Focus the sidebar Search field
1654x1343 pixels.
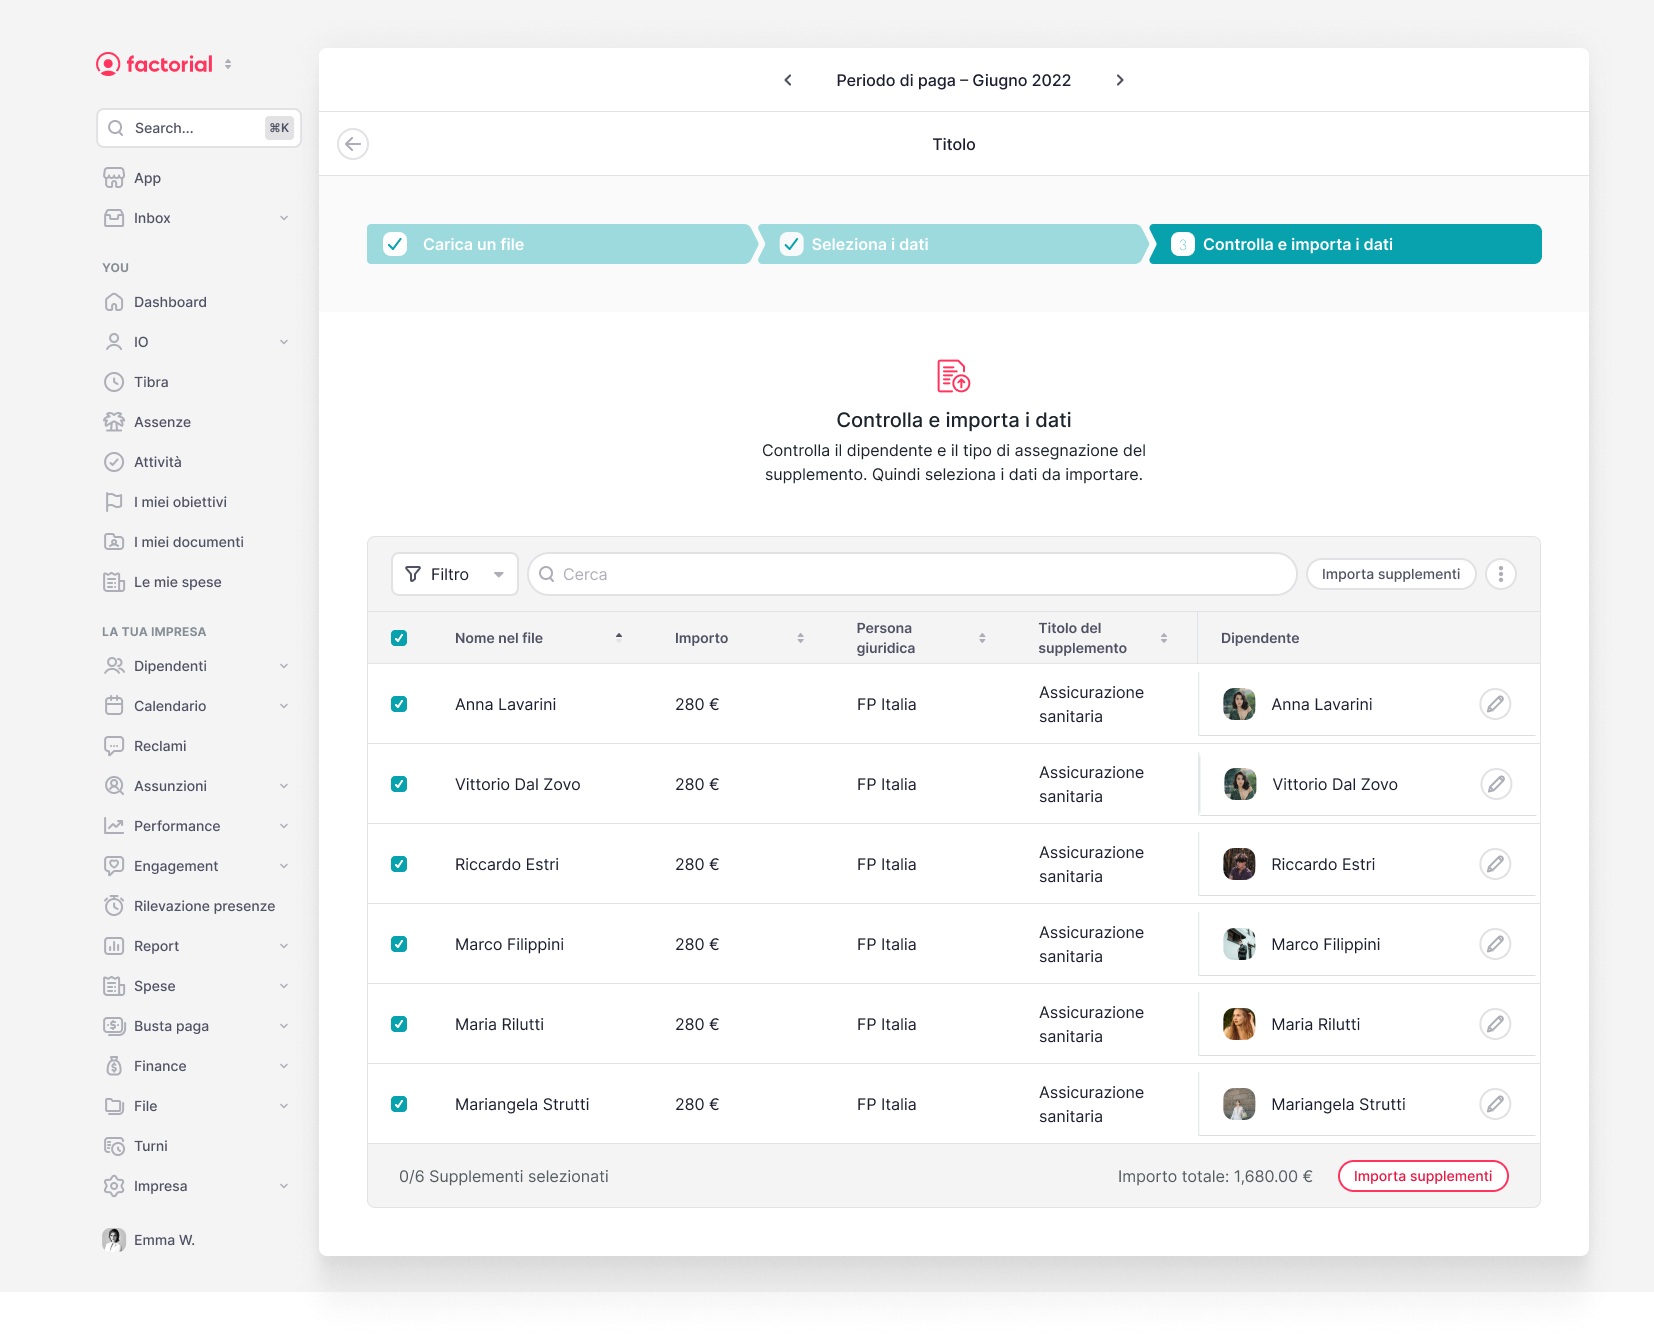point(199,128)
